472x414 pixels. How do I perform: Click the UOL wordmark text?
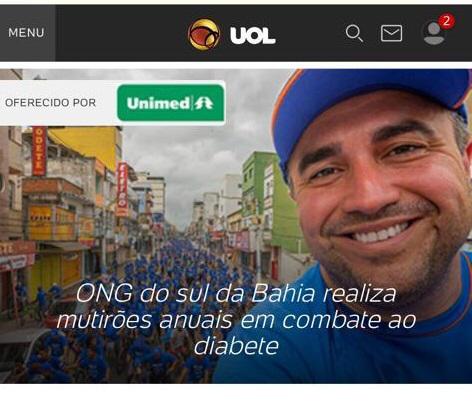[x=253, y=35]
